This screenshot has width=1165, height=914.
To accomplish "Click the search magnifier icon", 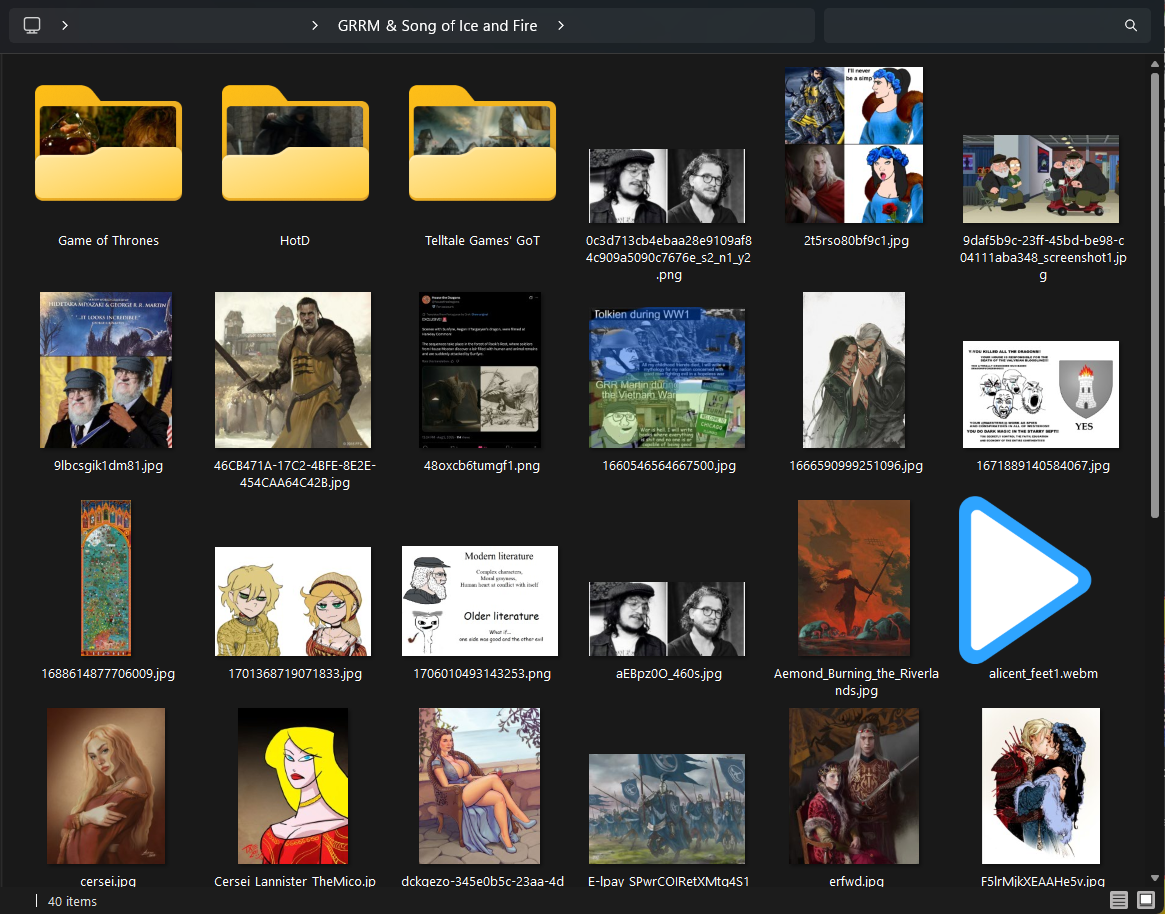I will pos(1131,25).
